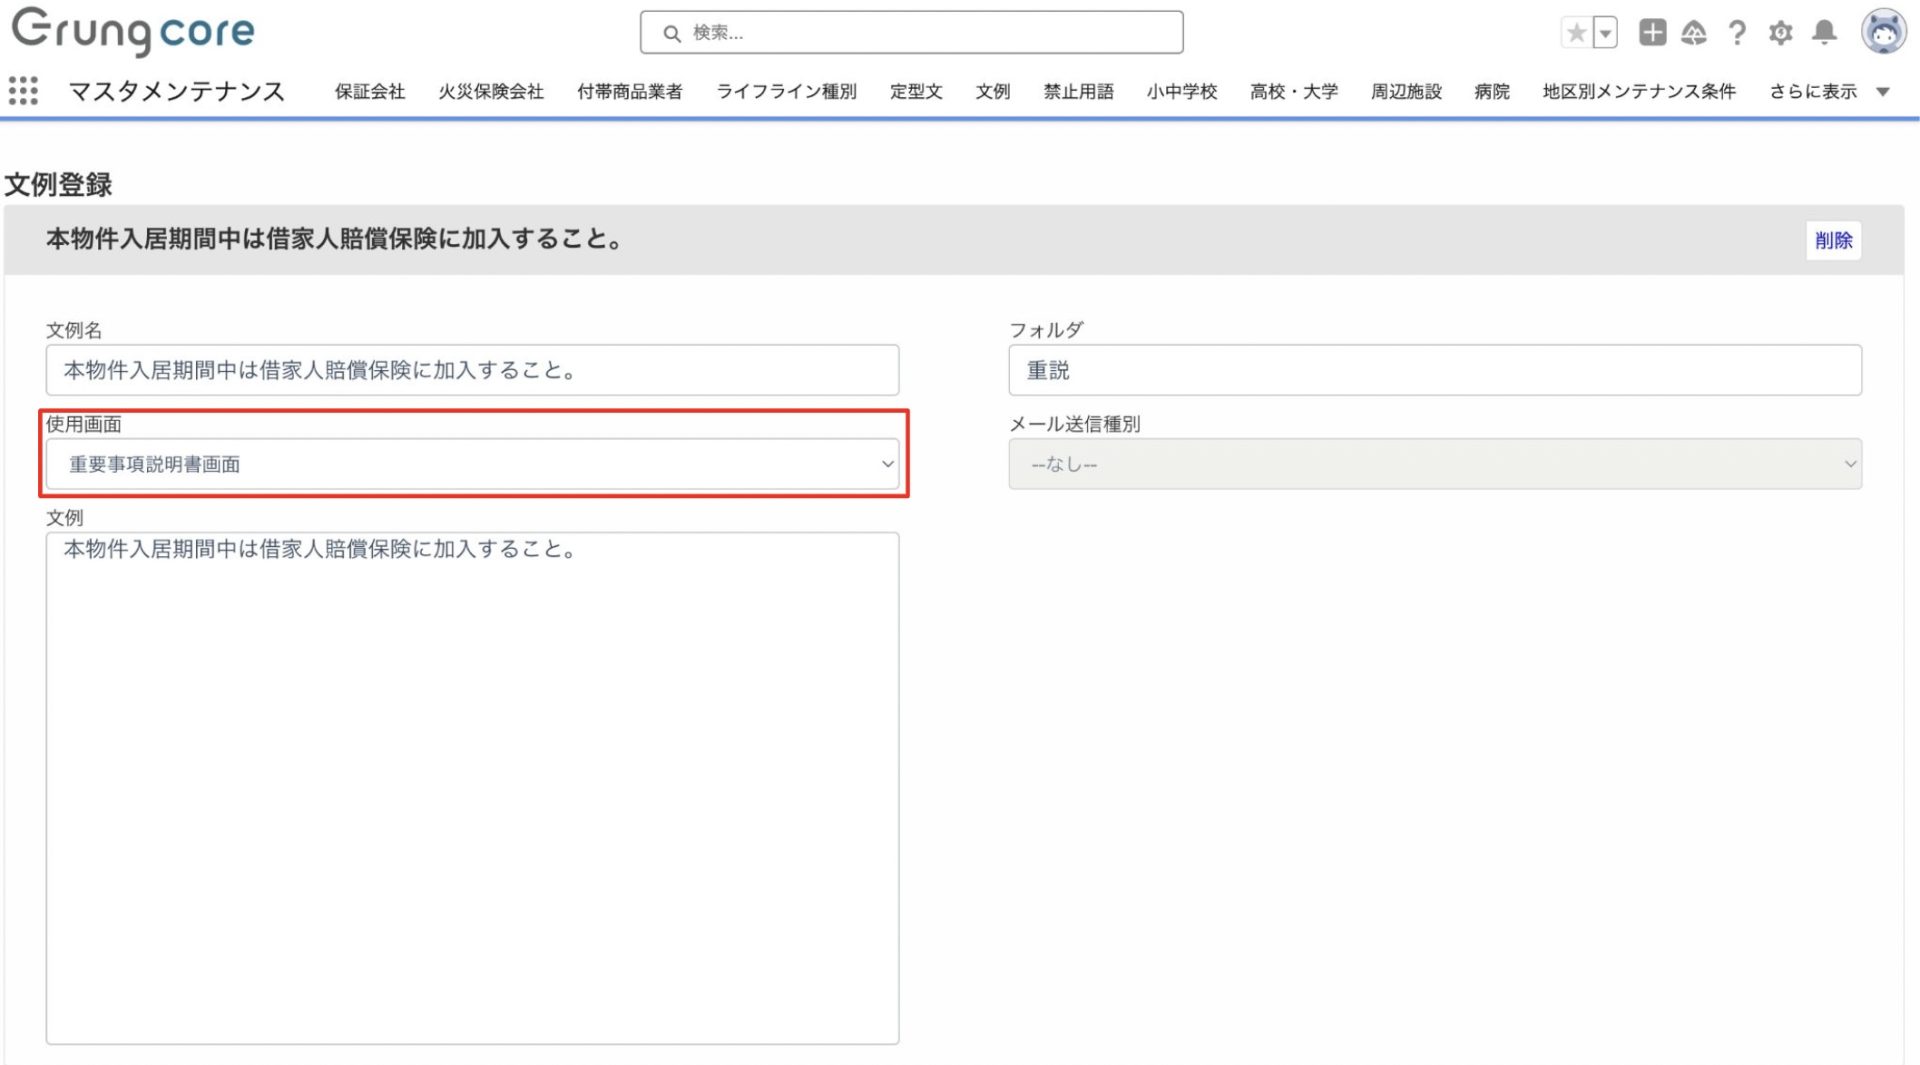Click the 削除 button
This screenshot has height=1065, width=1920.
tap(1833, 240)
